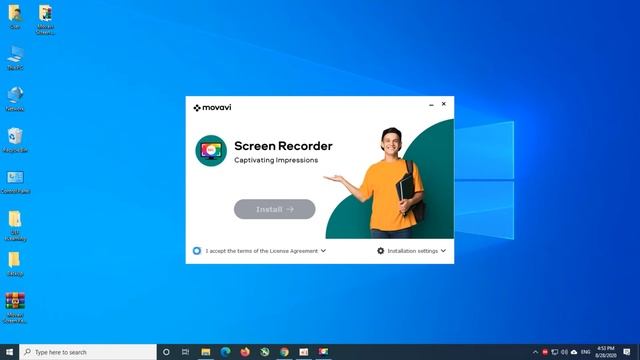Image resolution: width=640 pixels, height=360 pixels.
Task: Select the WinRAR archive icon at bottom of desktop
Action: [x=15, y=308]
